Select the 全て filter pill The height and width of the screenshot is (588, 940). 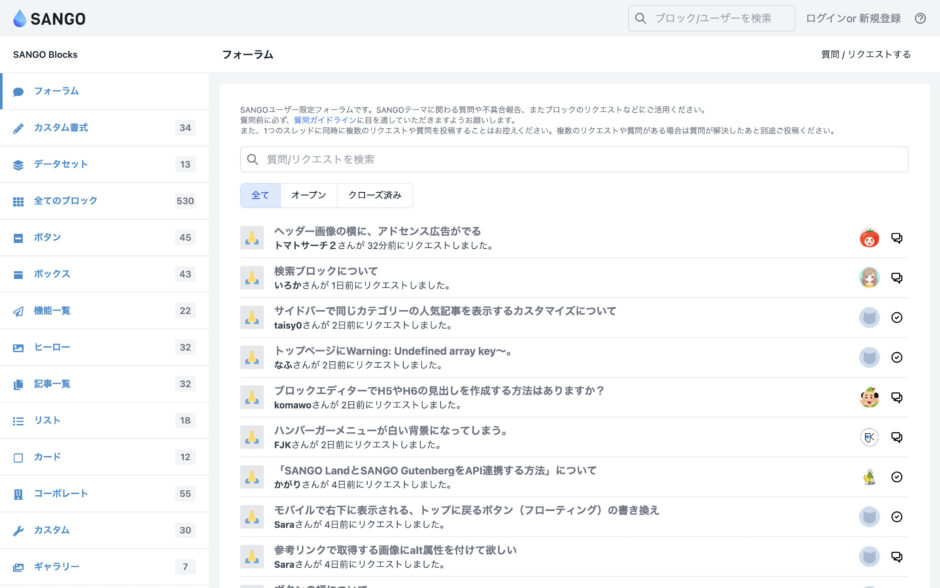coord(260,195)
